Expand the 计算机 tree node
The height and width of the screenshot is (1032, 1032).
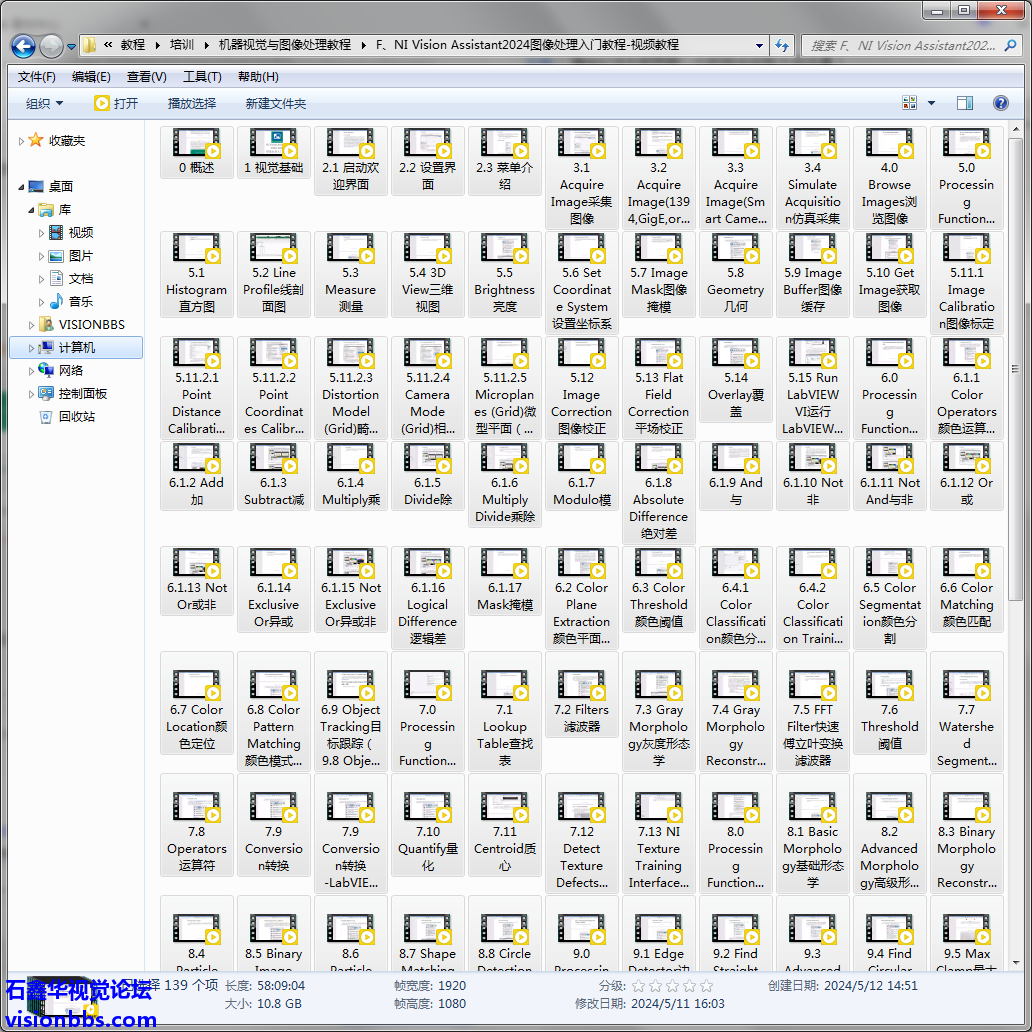(x=31, y=348)
